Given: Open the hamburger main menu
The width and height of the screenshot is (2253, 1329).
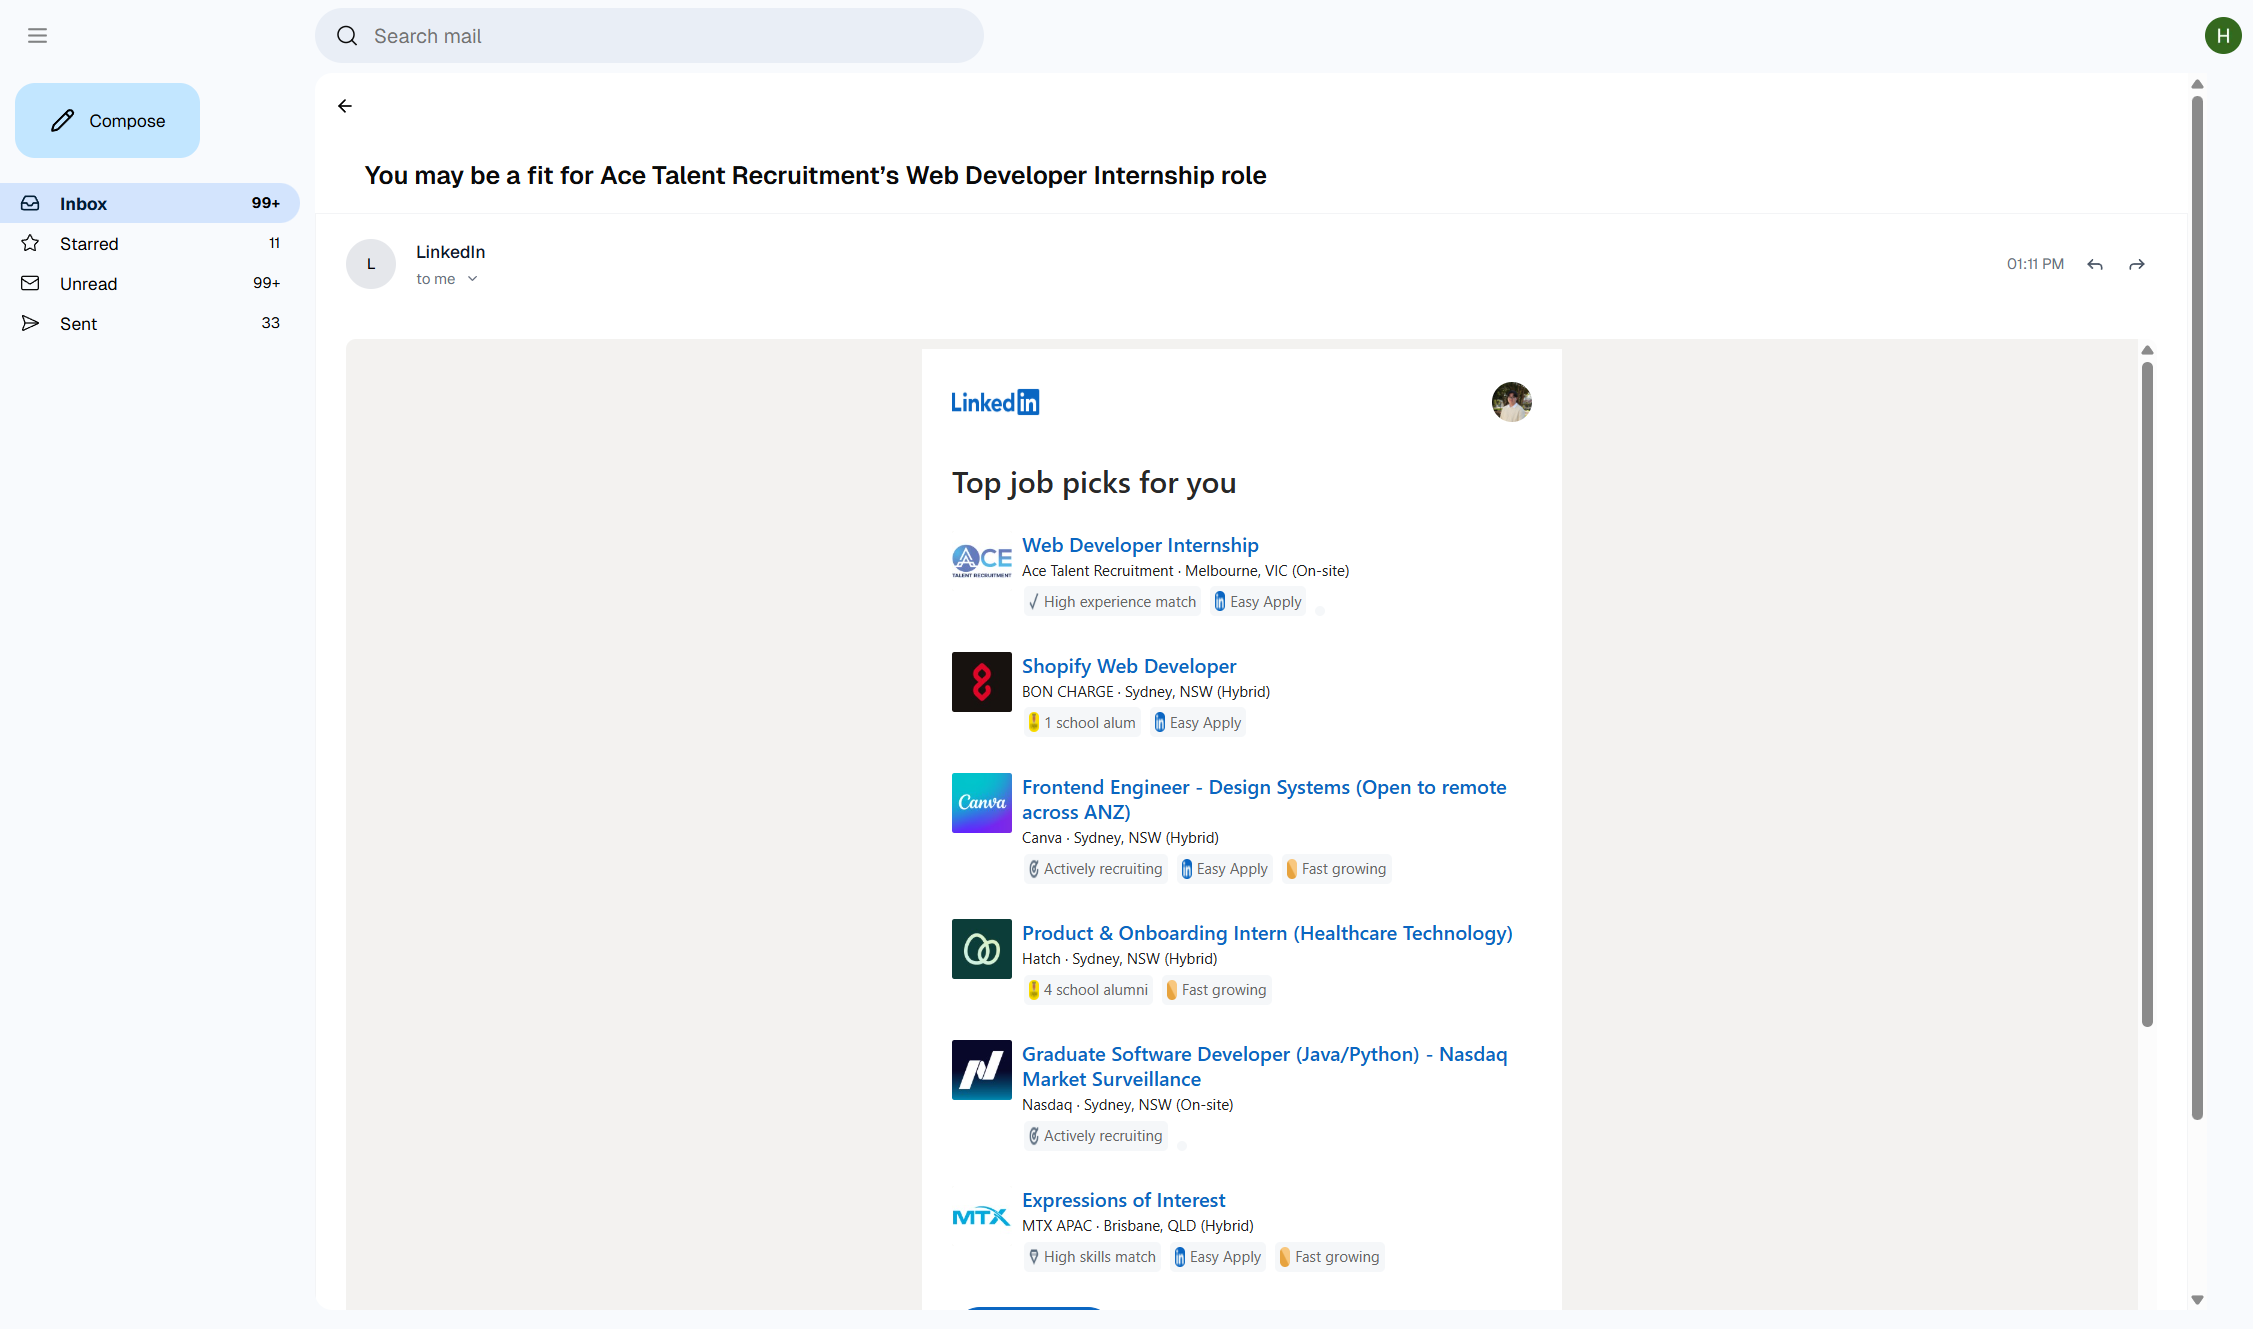Looking at the screenshot, I should tap(37, 36).
